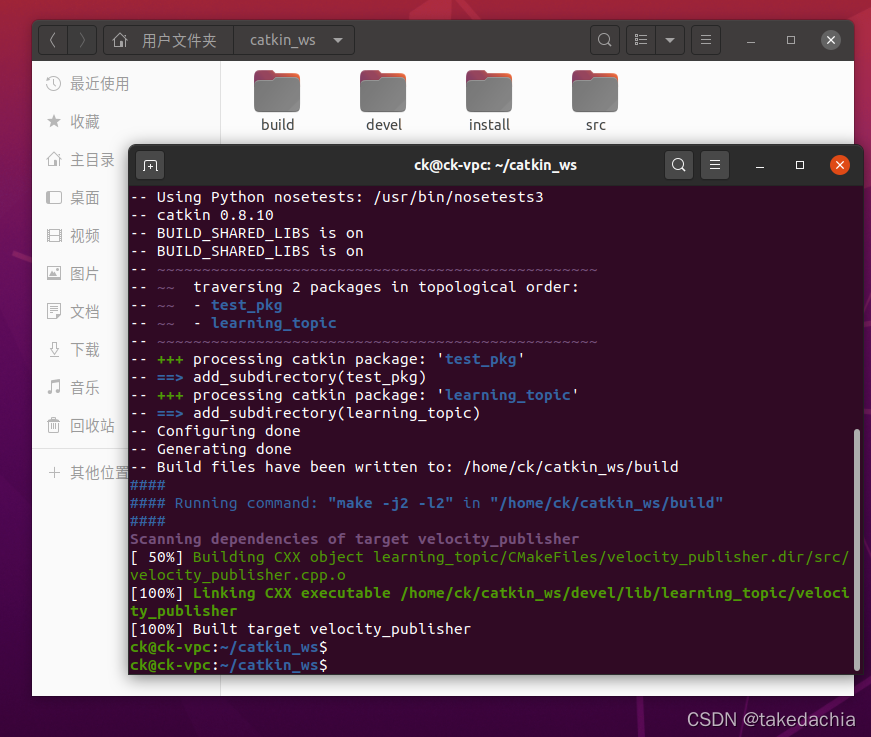Viewport: 871px width, 737px height.
Task: Open the terminal hamburger menu
Action: (715, 165)
